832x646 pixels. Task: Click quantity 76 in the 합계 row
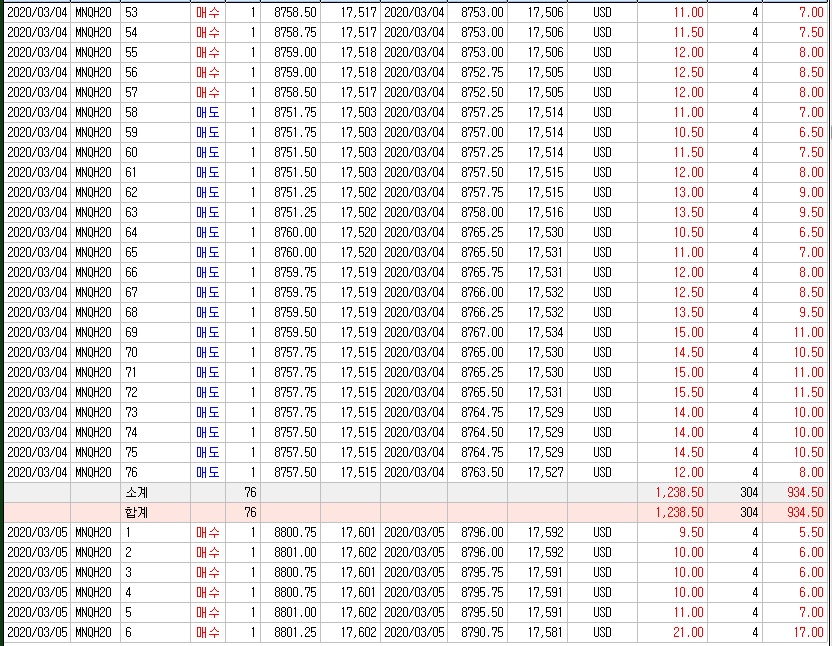click(x=250, y=512)
